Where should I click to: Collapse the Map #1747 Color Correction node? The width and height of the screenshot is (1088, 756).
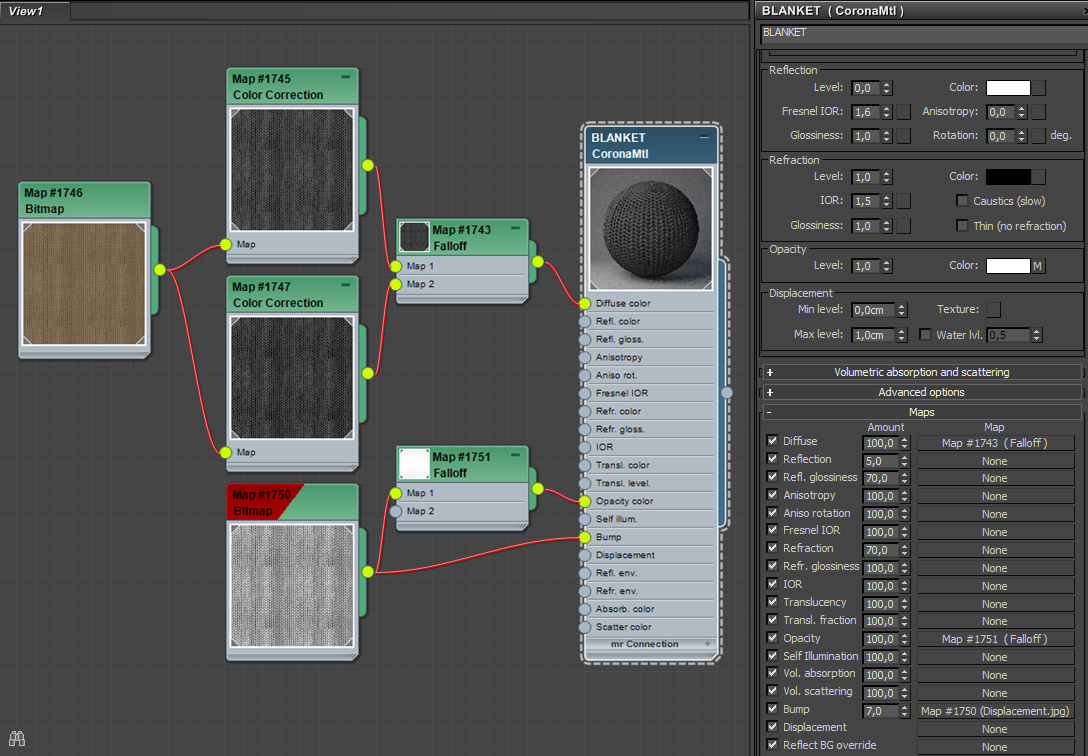pos(345,285)
